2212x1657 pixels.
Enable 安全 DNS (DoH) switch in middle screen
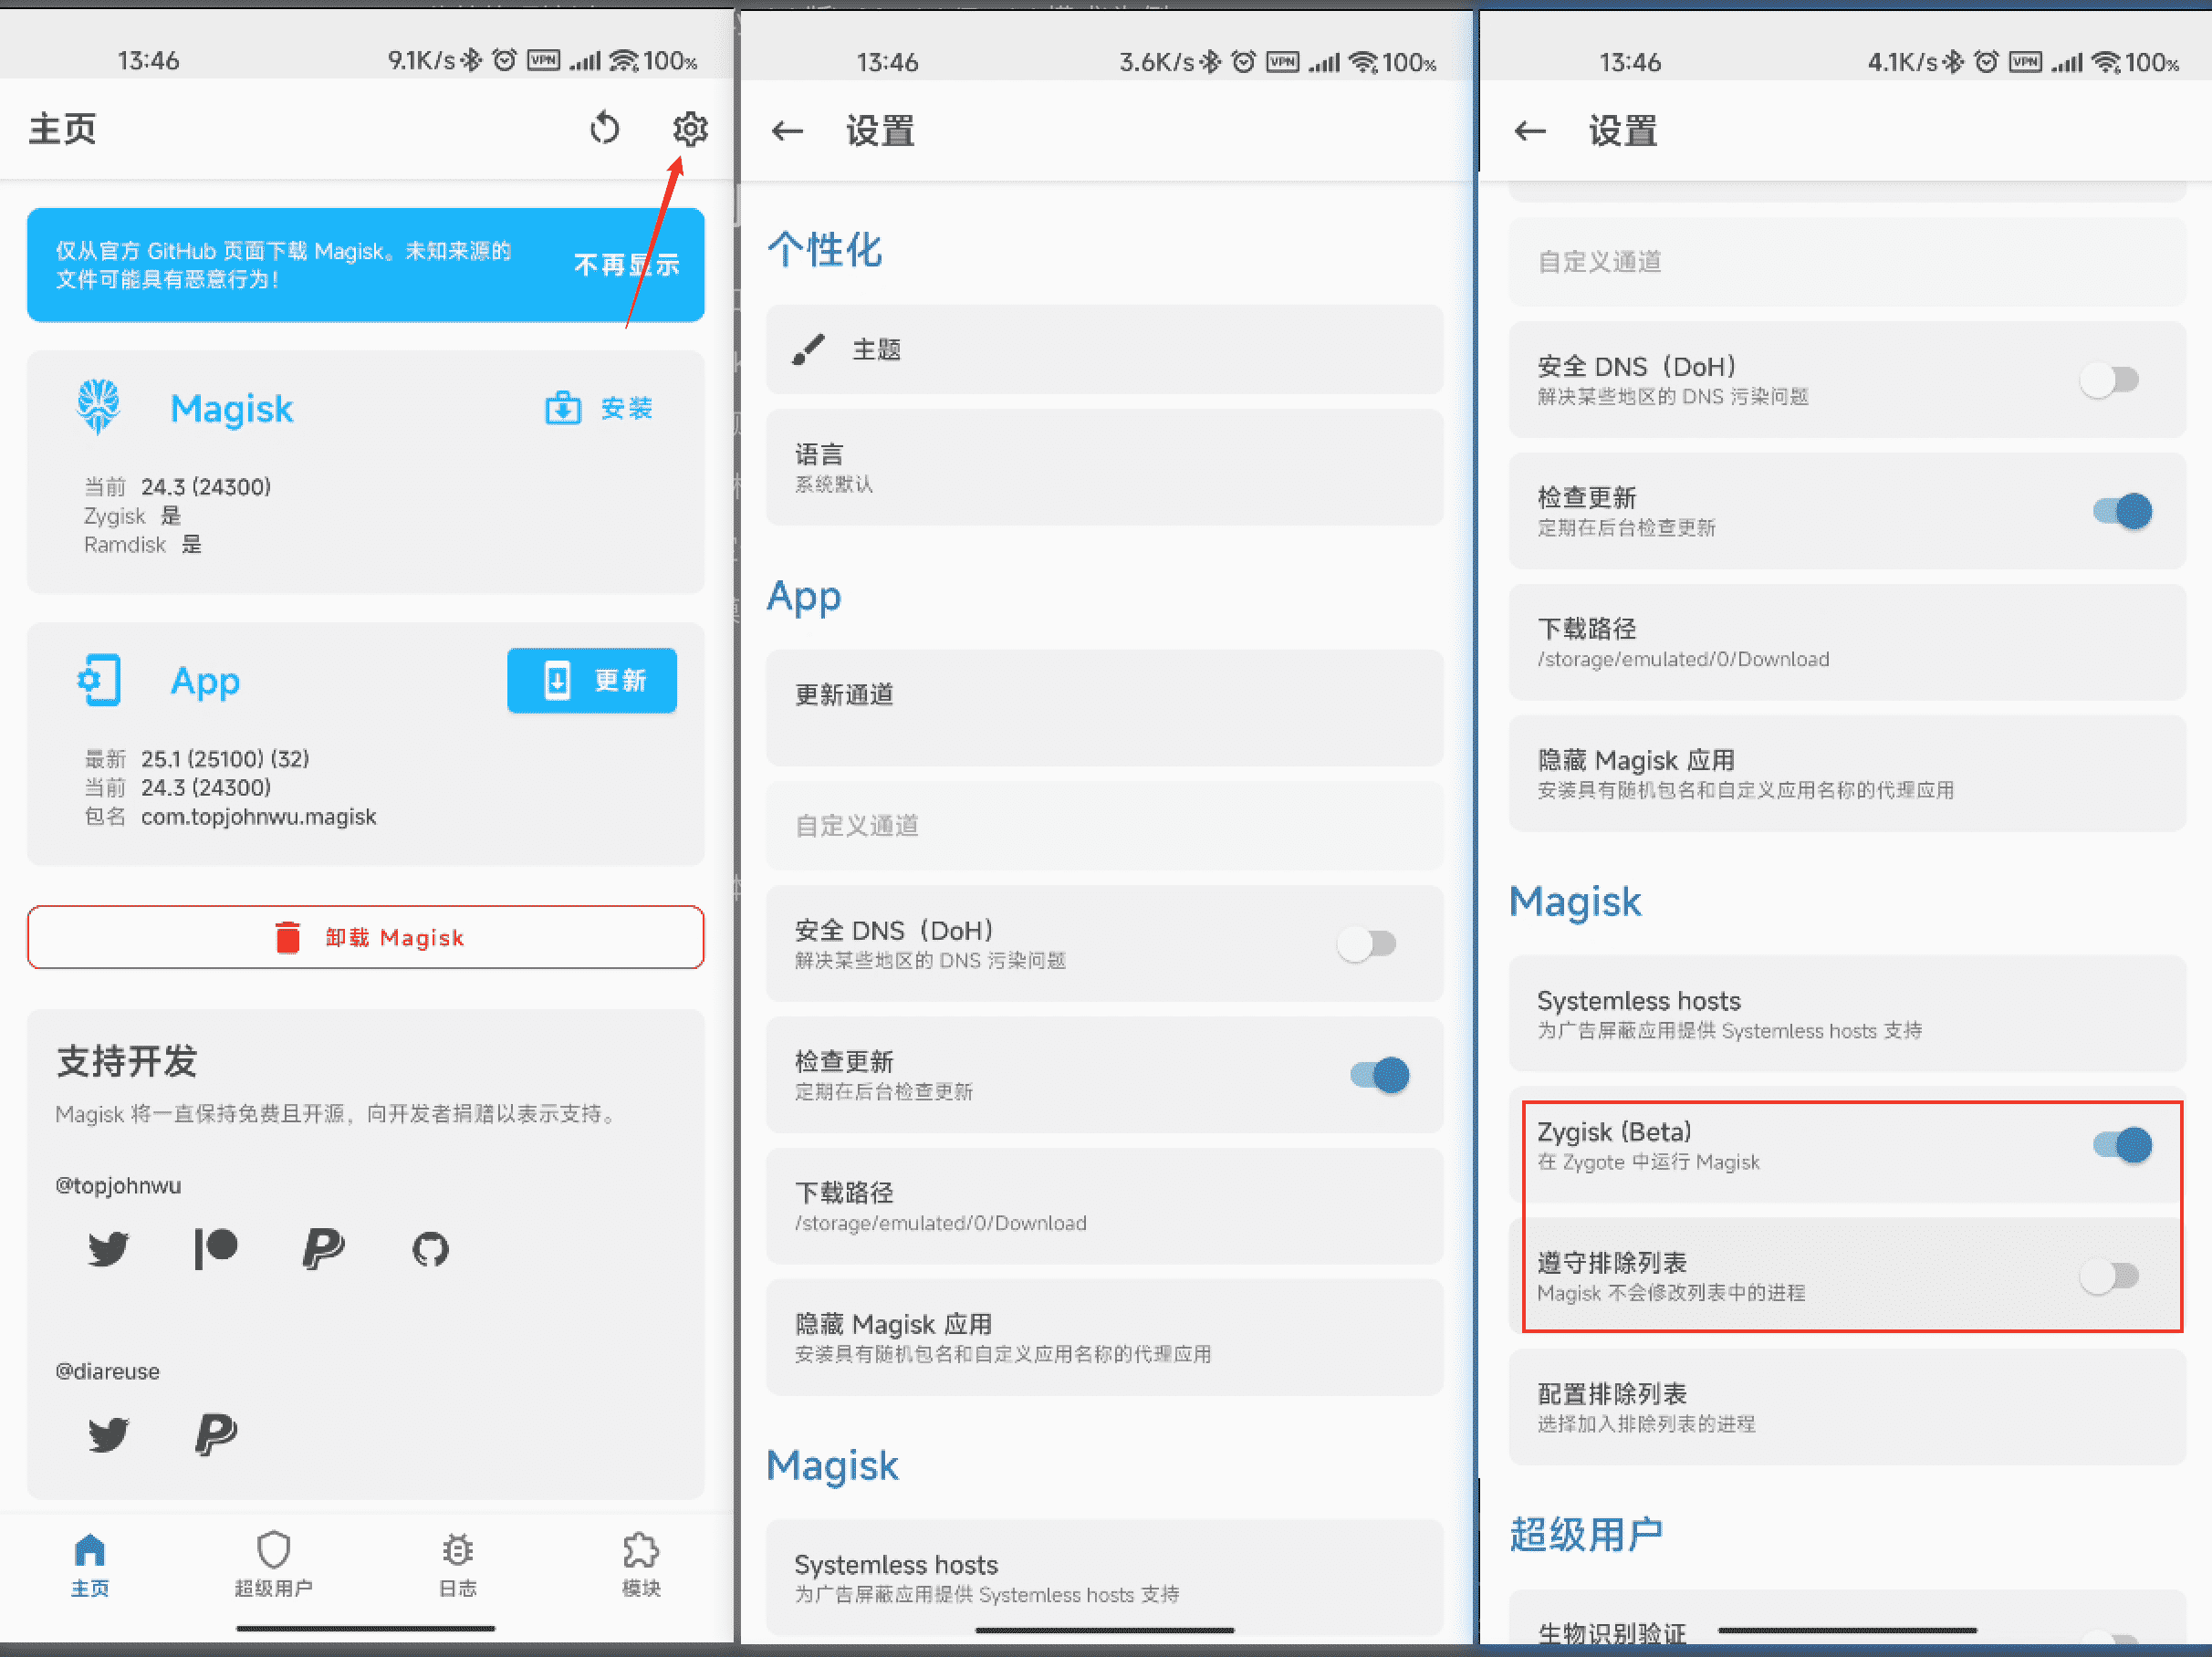click(1367, 943)
